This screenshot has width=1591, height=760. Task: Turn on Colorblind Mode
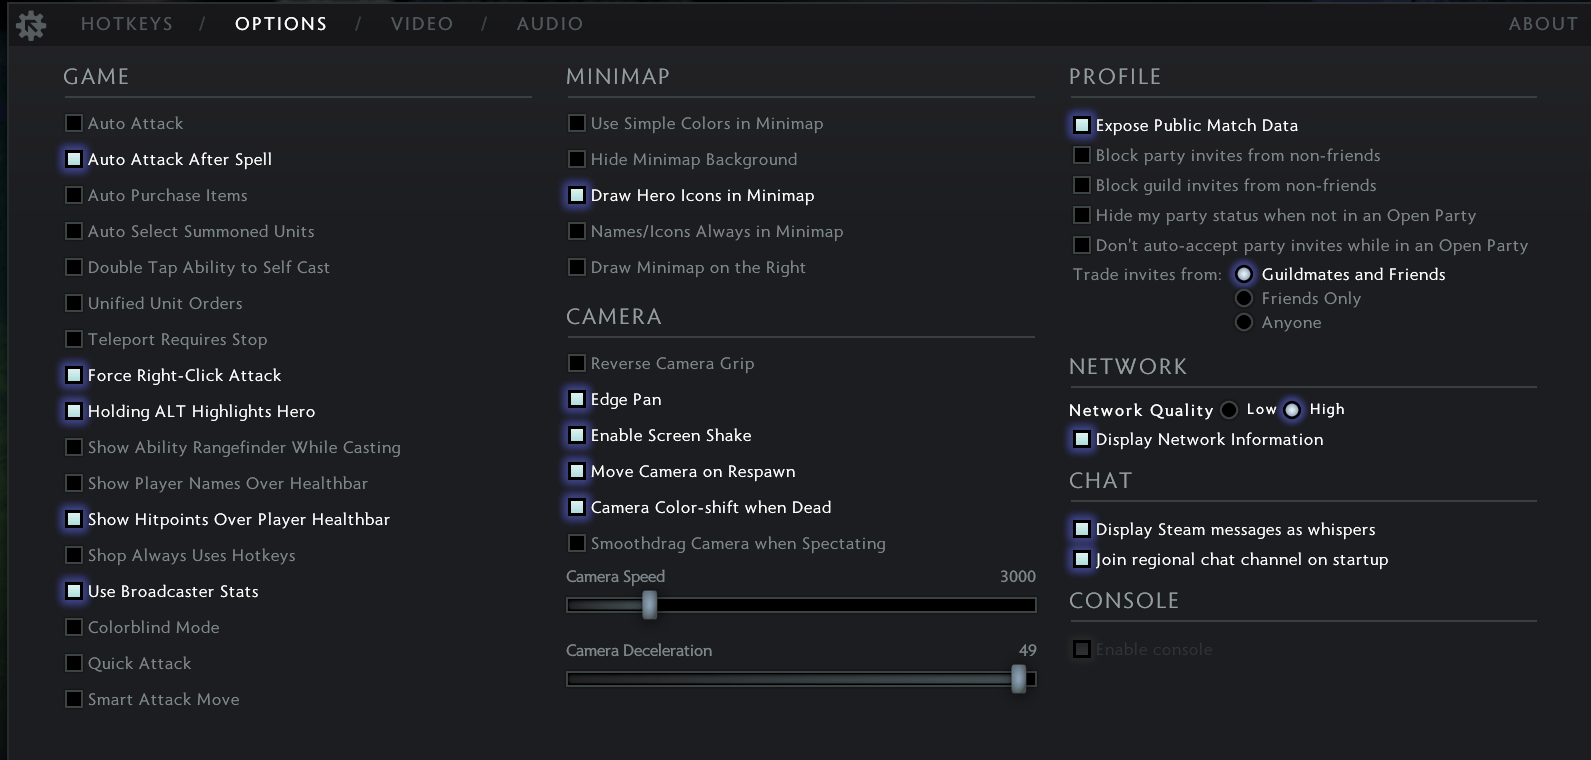coord(74,627)
